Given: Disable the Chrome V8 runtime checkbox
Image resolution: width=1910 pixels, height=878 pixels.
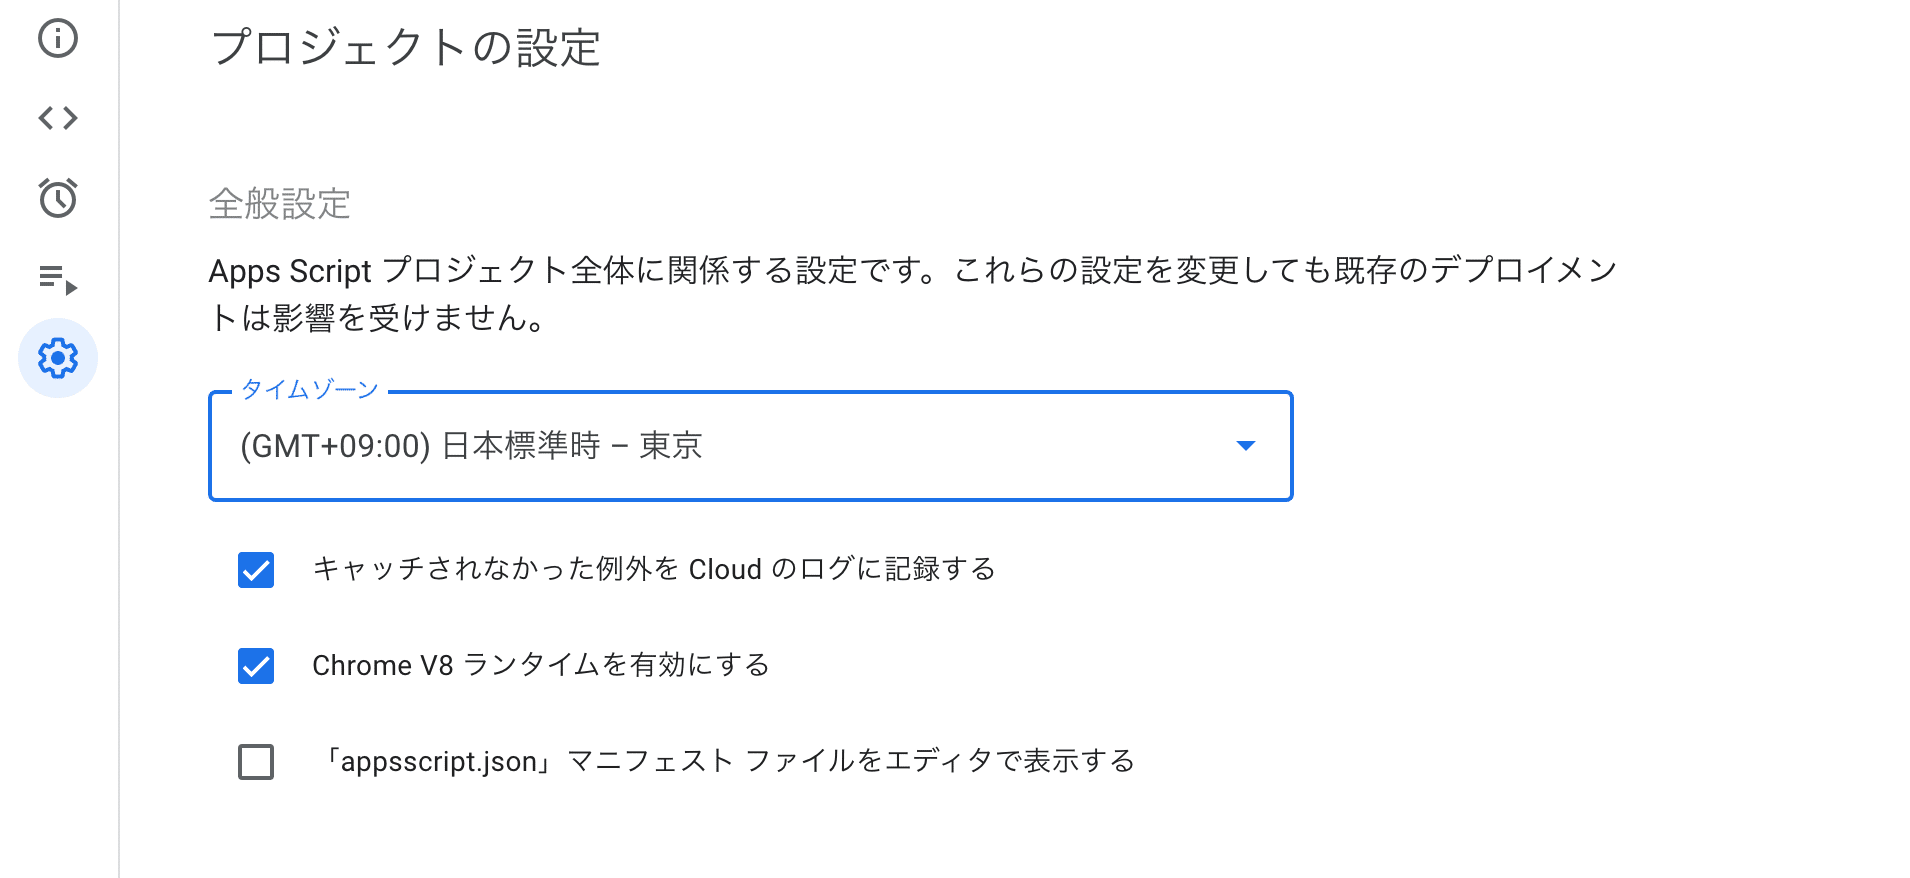Looking at the screenshot, I should point(256,666).
